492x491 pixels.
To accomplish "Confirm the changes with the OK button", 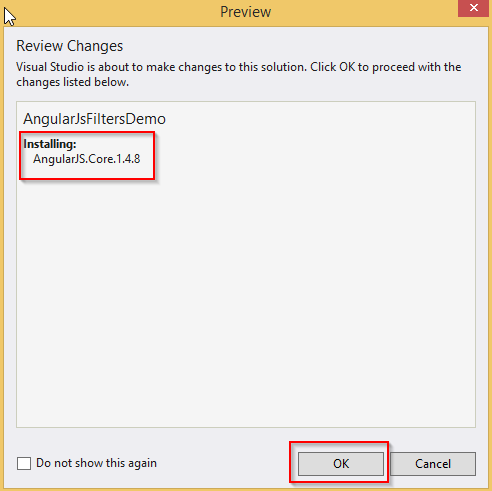I will pyautogui.click(x=341, y=463).
